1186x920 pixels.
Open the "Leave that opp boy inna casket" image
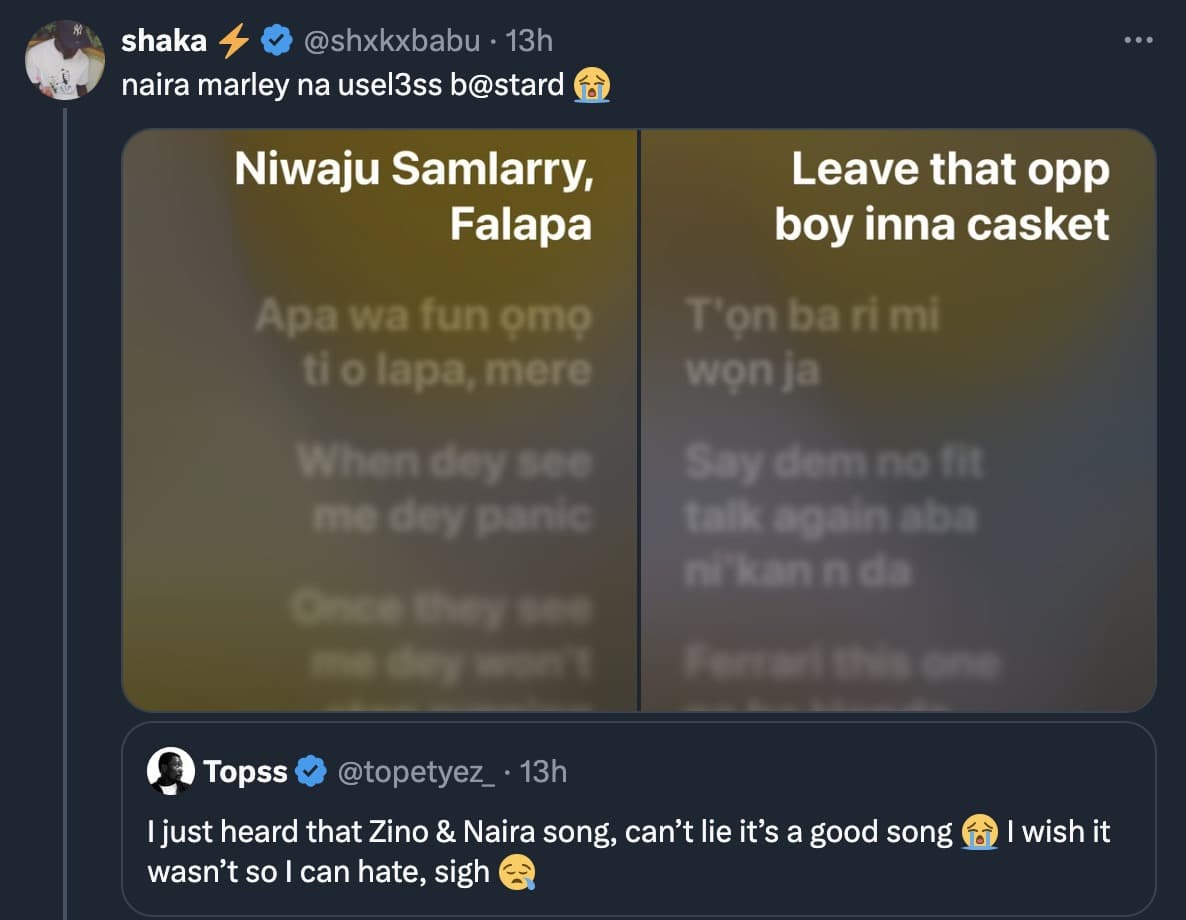(898, 420)
